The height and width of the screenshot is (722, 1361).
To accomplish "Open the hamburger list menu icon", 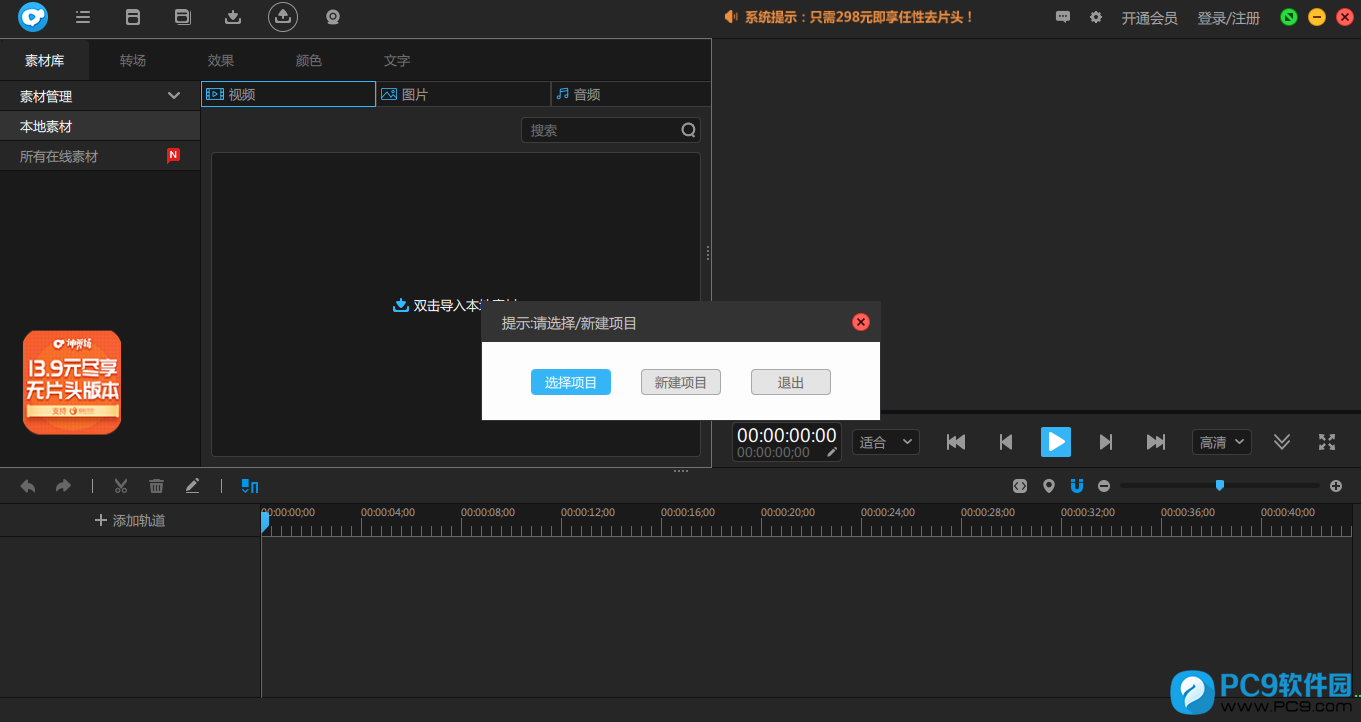I will click(x=83, y=17).
